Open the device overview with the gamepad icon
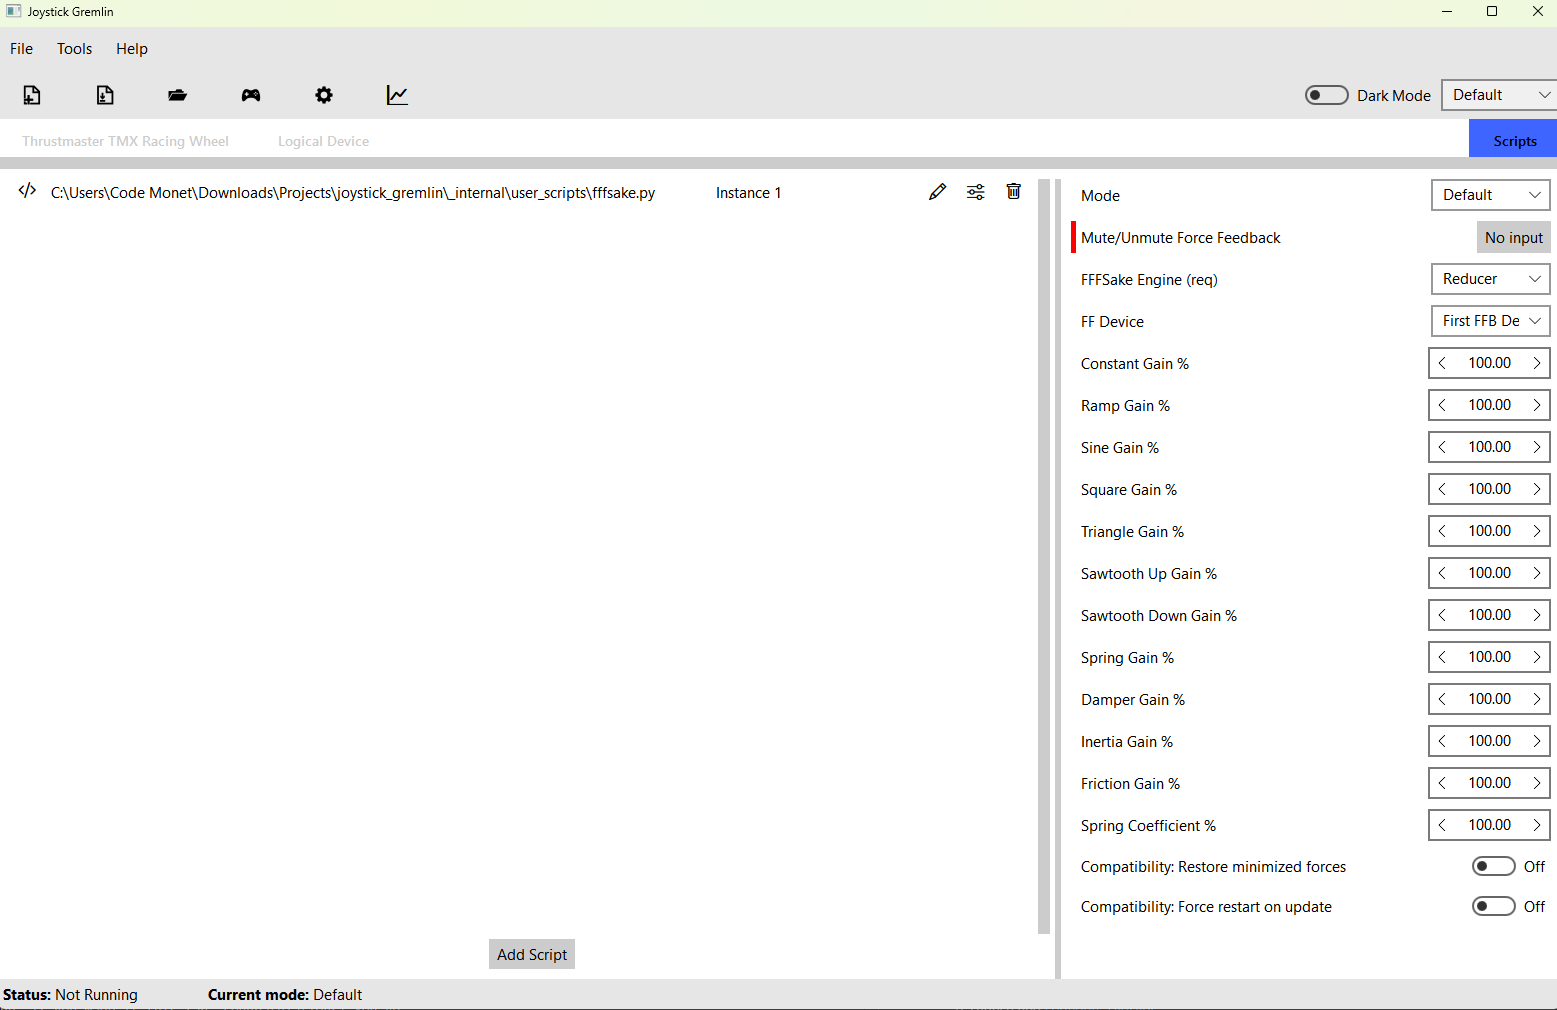1557x1010 pixels. pyautogui.click(x=250, y=95)
